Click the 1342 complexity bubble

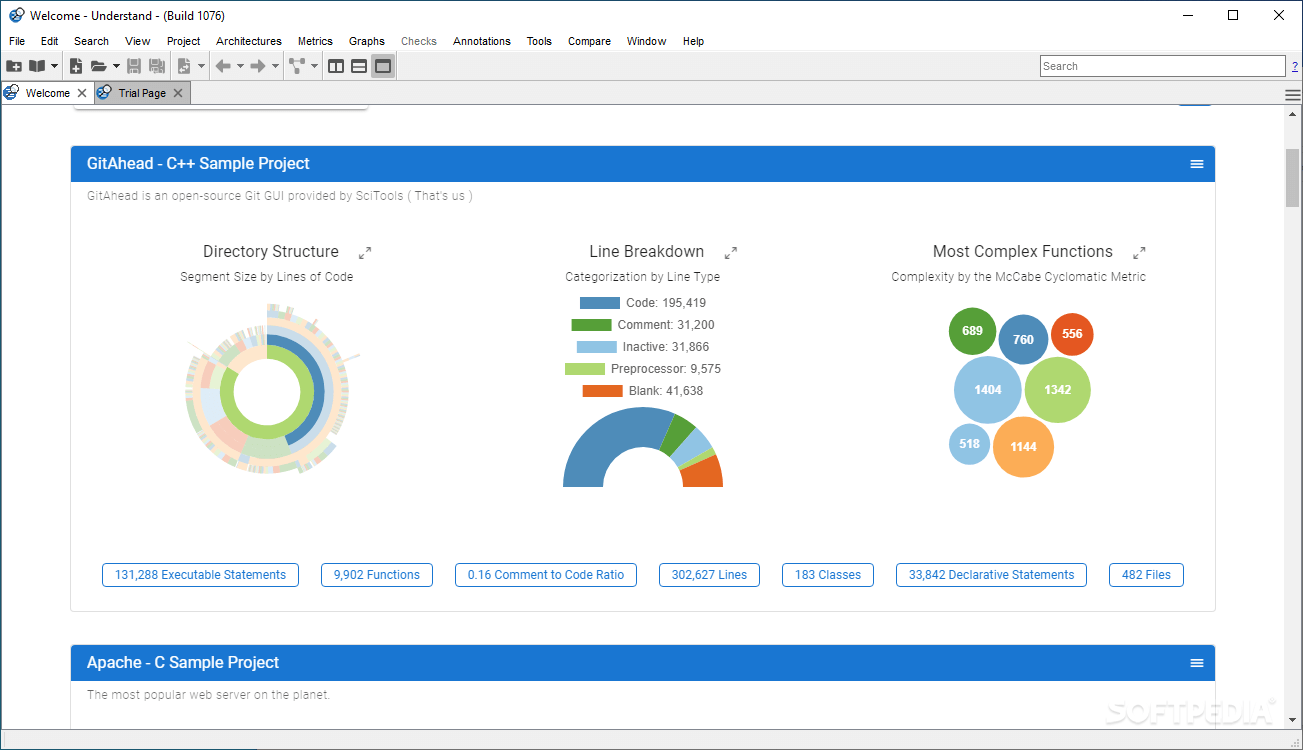click(1057, 390)
